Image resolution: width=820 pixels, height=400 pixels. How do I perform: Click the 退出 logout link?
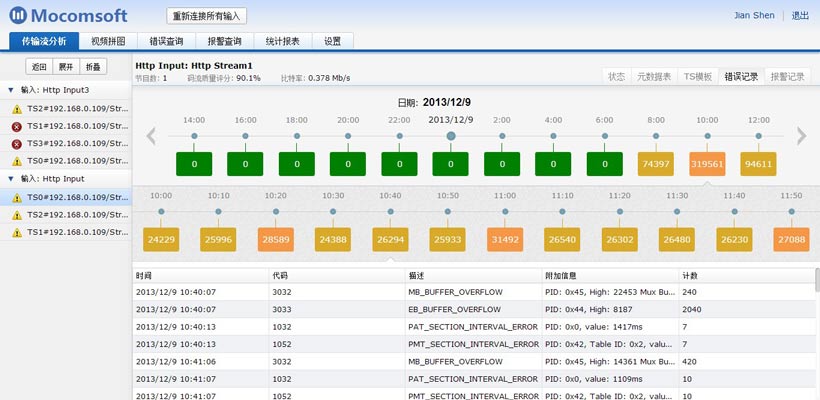tap(801, 16)
